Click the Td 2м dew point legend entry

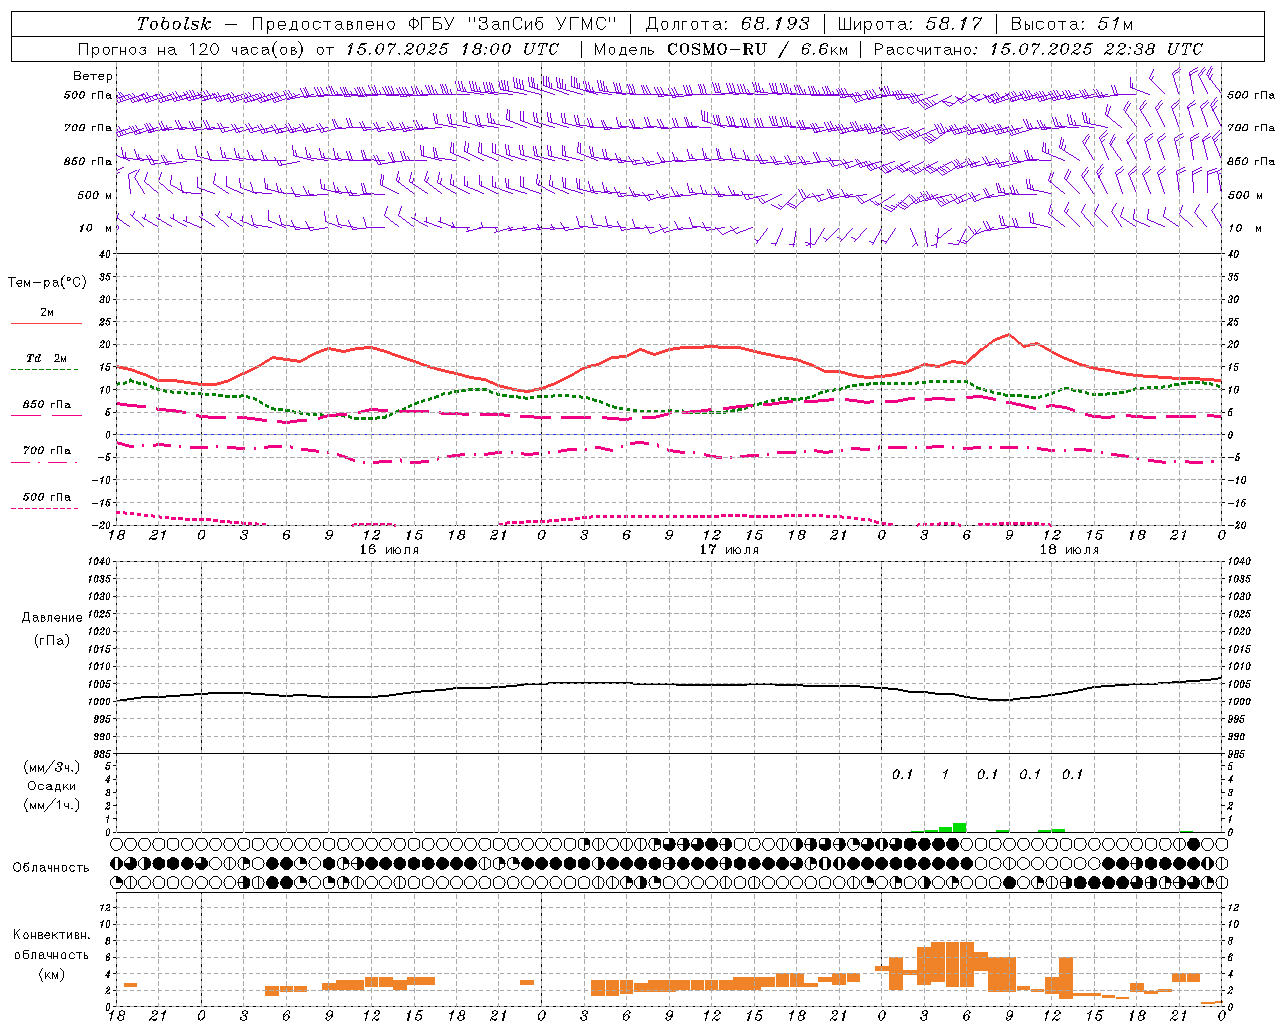point(47,358)
